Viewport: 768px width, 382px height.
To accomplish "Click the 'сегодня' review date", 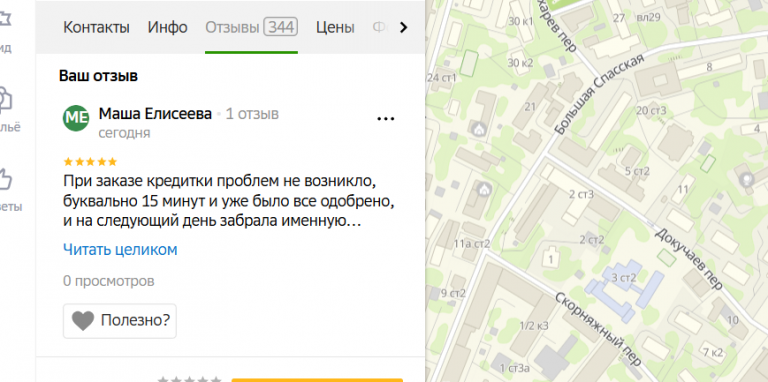I will coord(124,133).
